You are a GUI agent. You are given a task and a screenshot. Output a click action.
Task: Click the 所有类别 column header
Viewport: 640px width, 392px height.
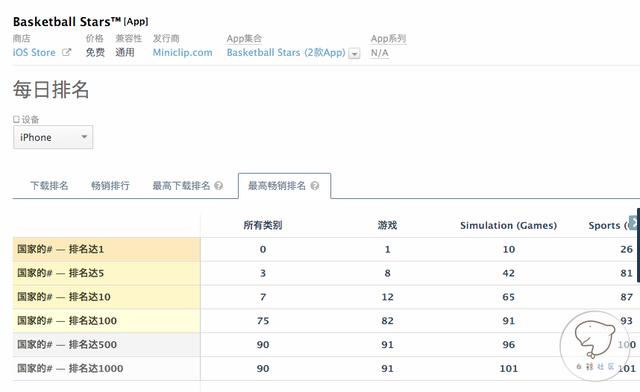point(262,225)
